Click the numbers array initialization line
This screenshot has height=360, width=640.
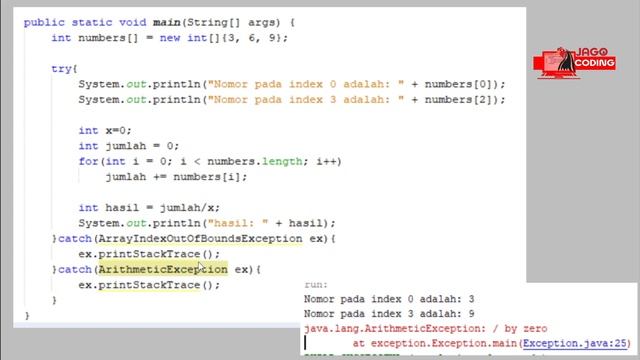point(169,38)
